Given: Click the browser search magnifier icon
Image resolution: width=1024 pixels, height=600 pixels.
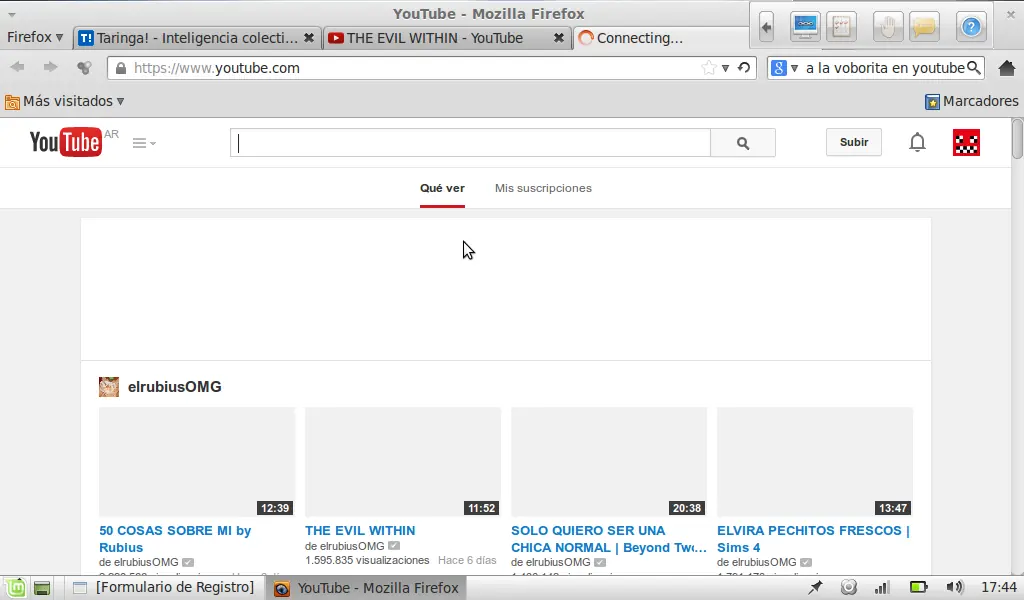Looking at the screenshot, I should pos(974,68).
